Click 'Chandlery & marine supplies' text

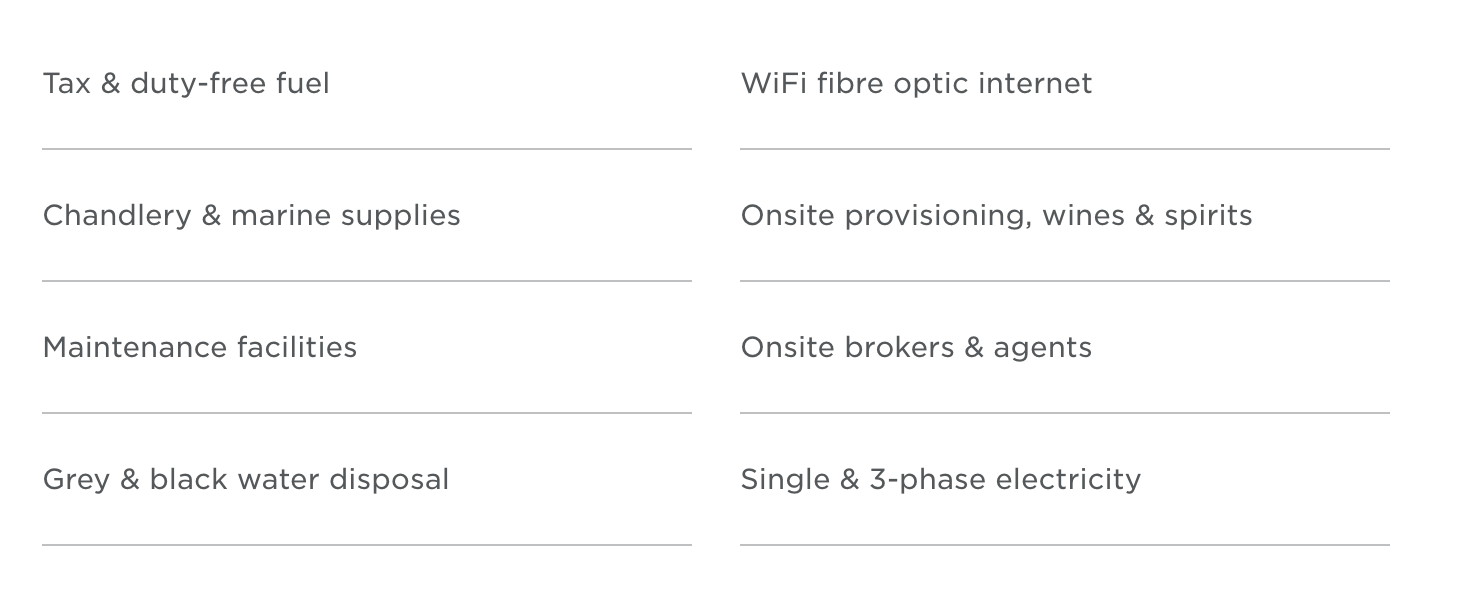click(252, 216)
